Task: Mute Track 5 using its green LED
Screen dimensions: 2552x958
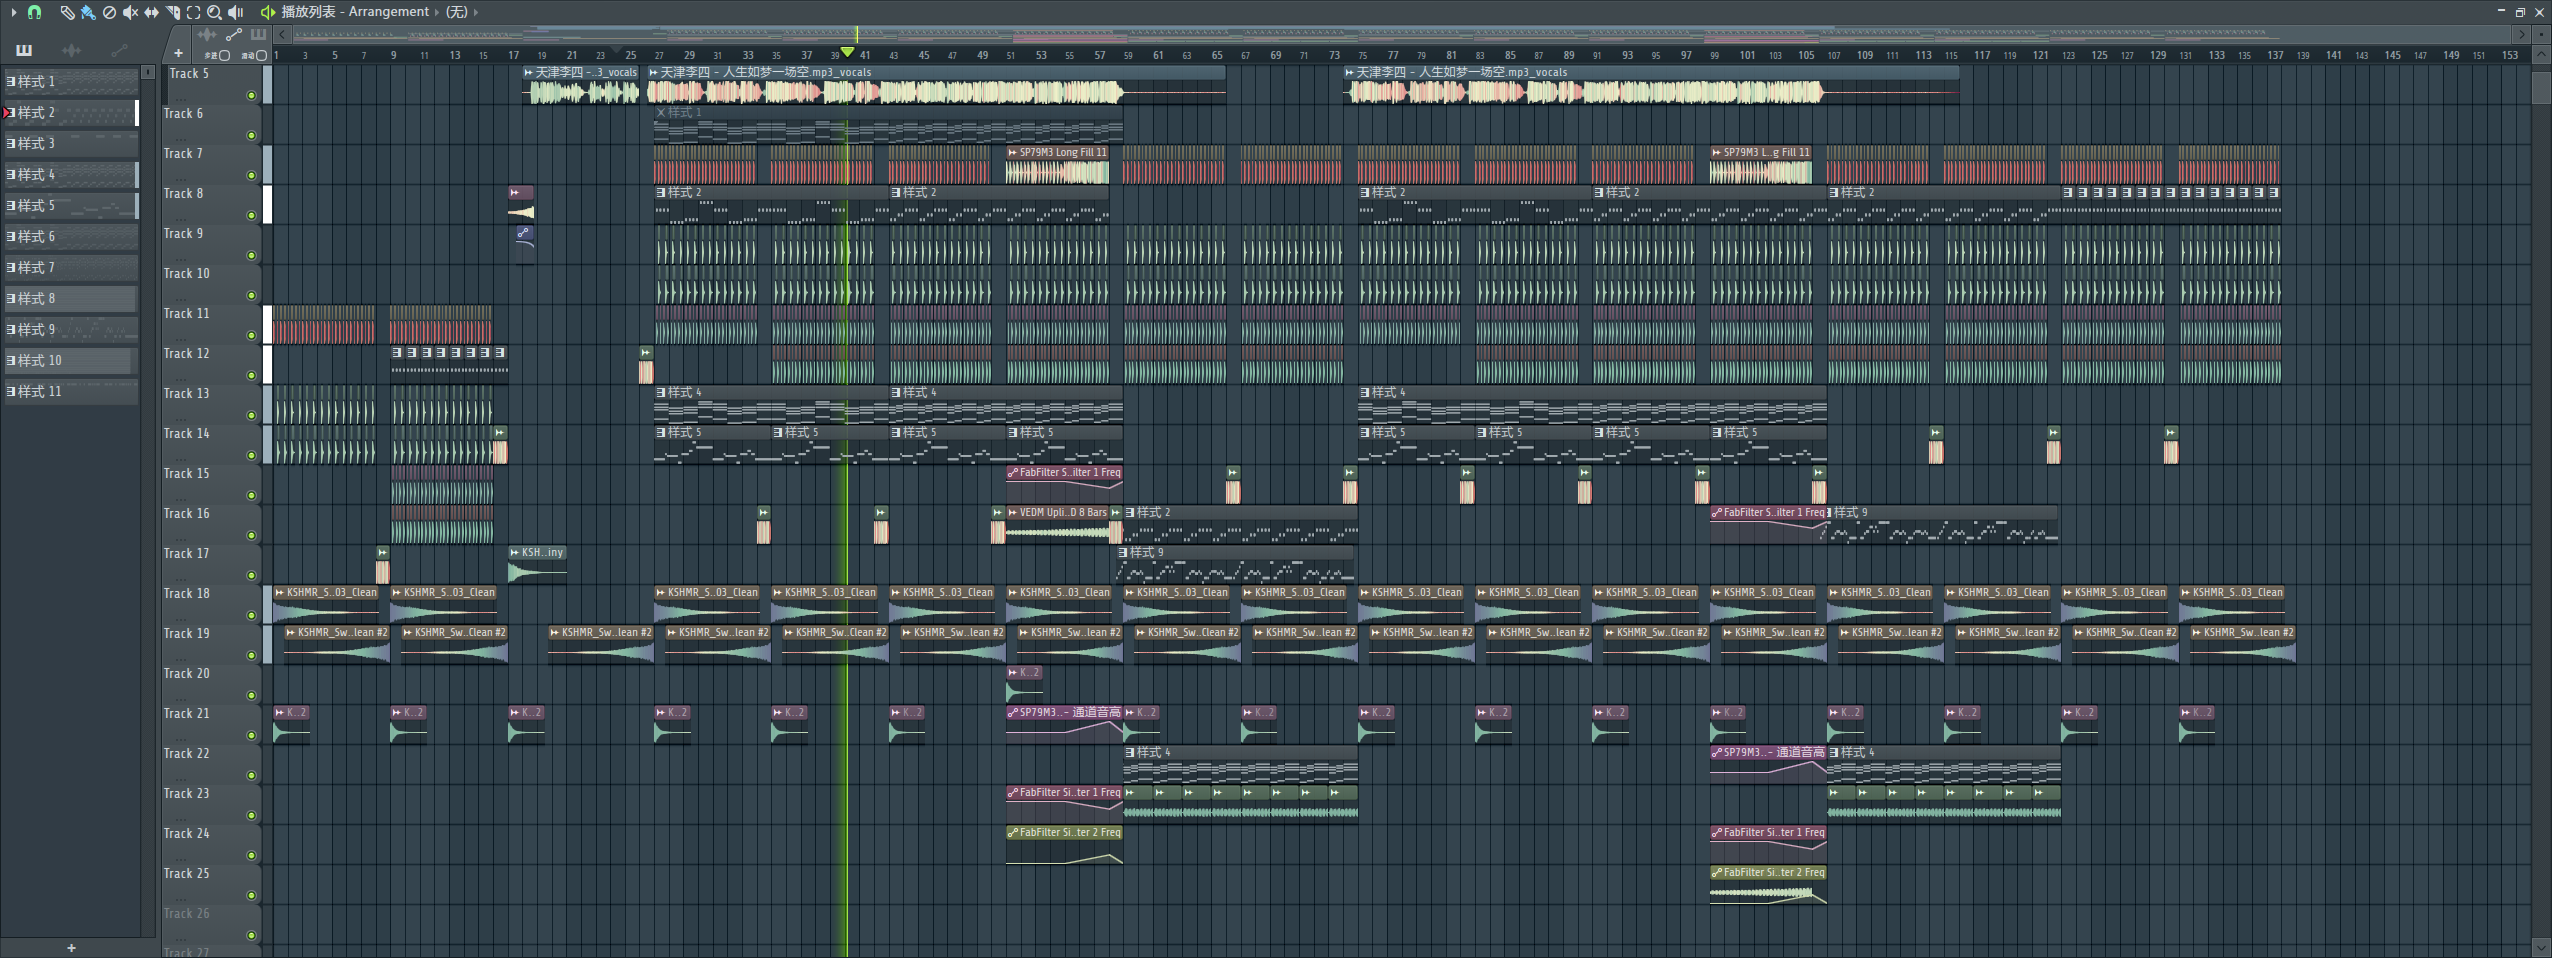Action: (x=251, y=96)
